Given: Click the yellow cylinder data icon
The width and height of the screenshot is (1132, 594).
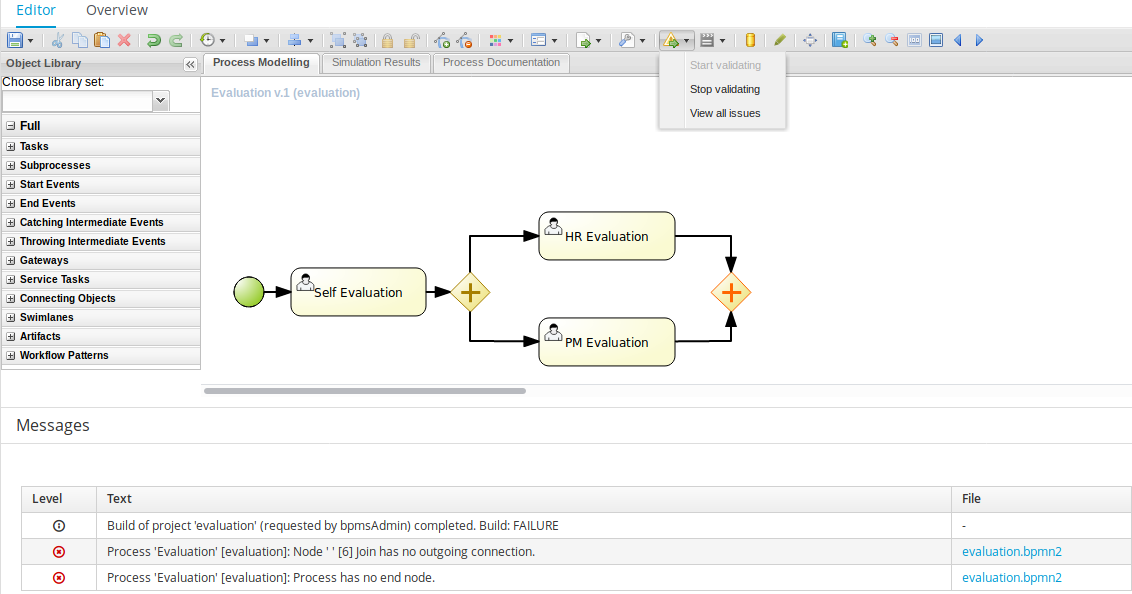Looking at the screenshot, I should point(750,40).
